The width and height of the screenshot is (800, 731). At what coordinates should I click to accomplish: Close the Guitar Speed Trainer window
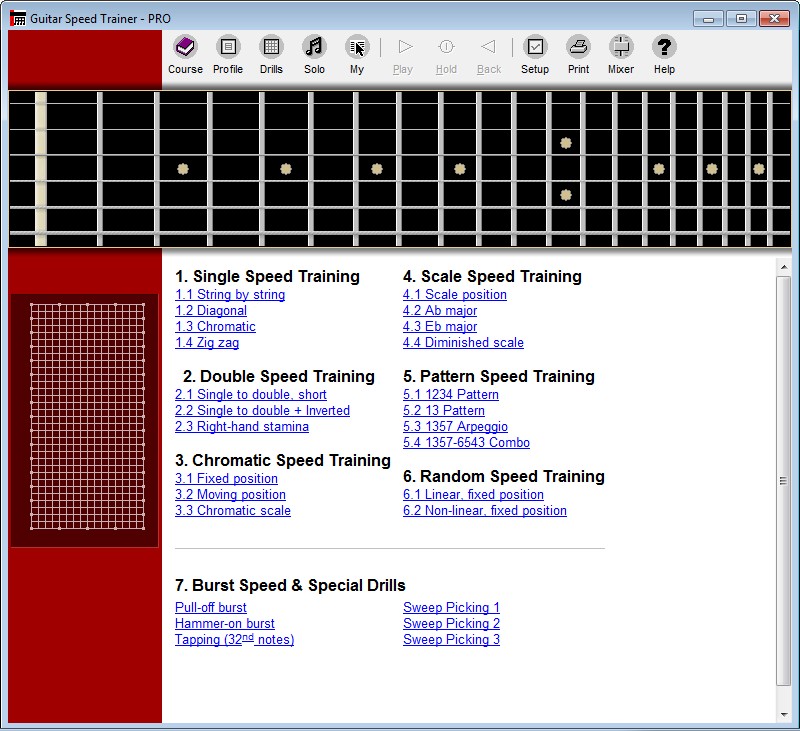pos(774,19)
